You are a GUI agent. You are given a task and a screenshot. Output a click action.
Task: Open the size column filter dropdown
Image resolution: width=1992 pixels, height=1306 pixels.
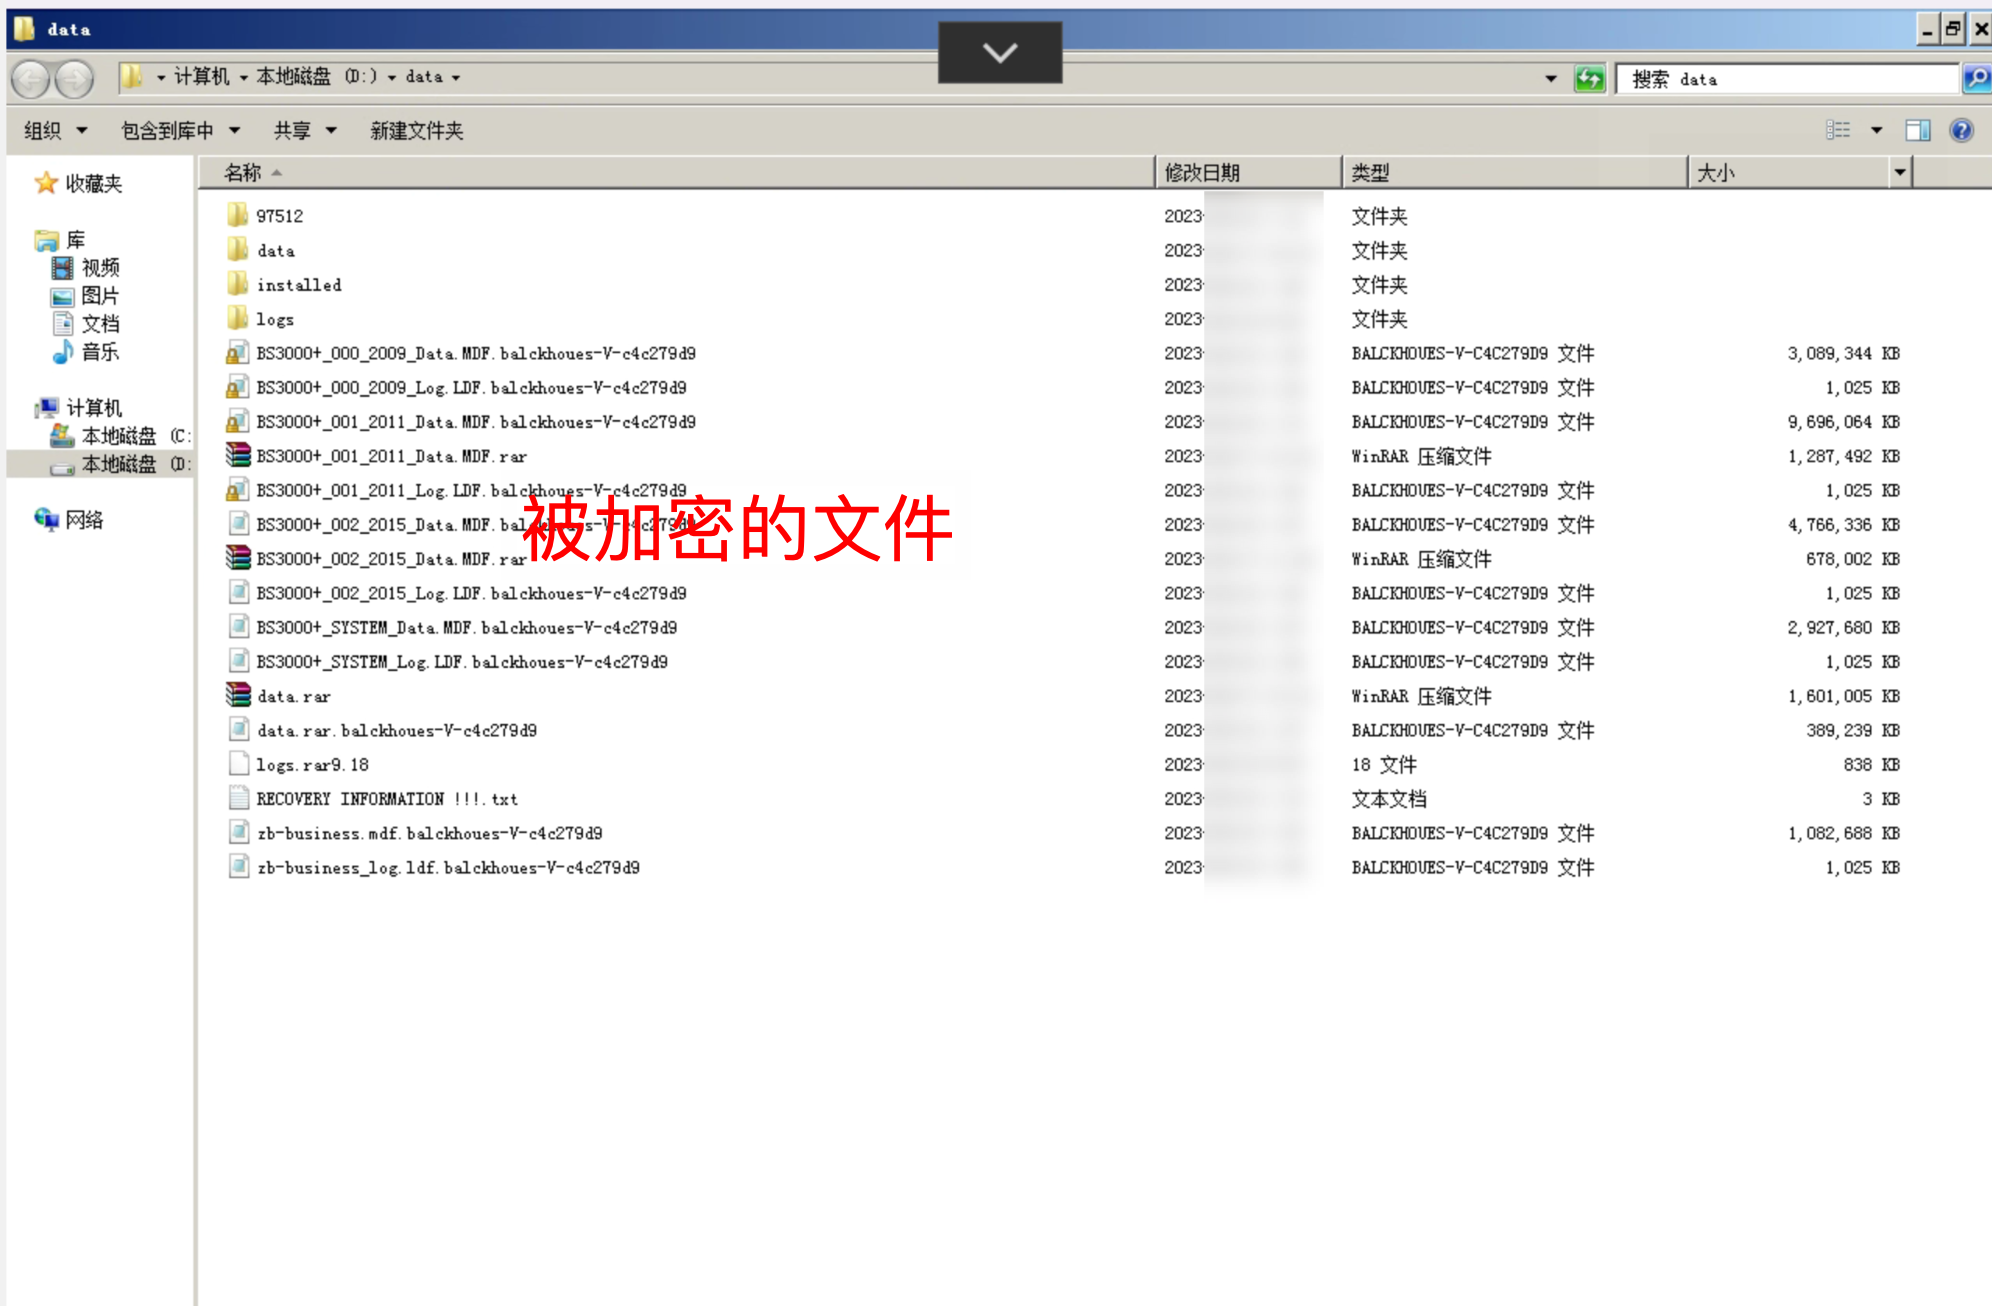pos(1900,173)
